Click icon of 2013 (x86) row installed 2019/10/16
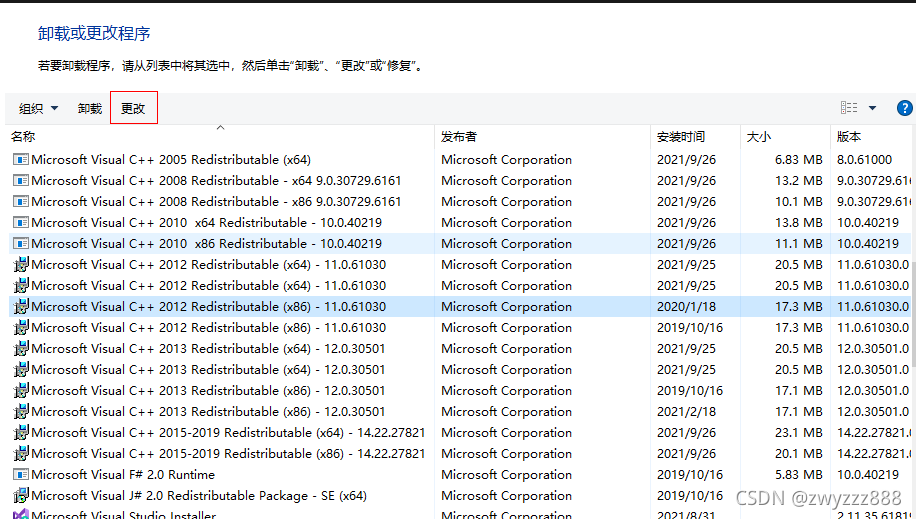 click(21, 390)
